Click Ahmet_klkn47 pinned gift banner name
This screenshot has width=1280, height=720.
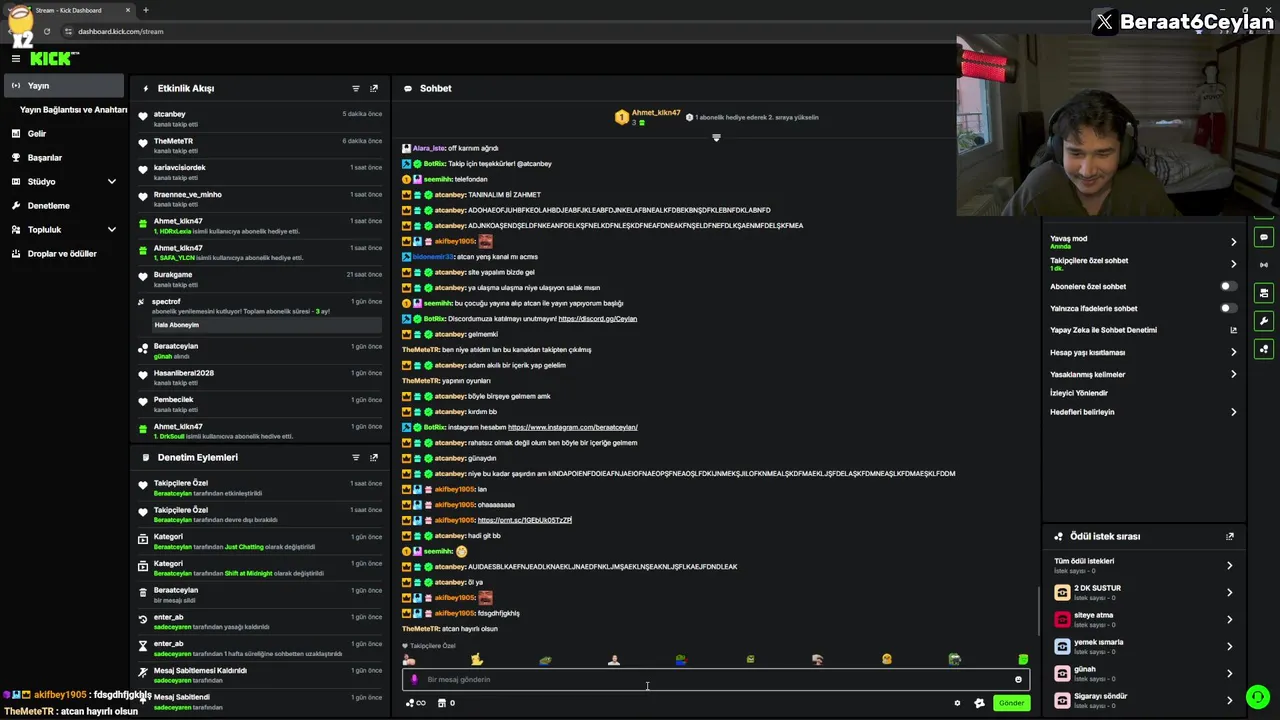click(x=656, y=113)
